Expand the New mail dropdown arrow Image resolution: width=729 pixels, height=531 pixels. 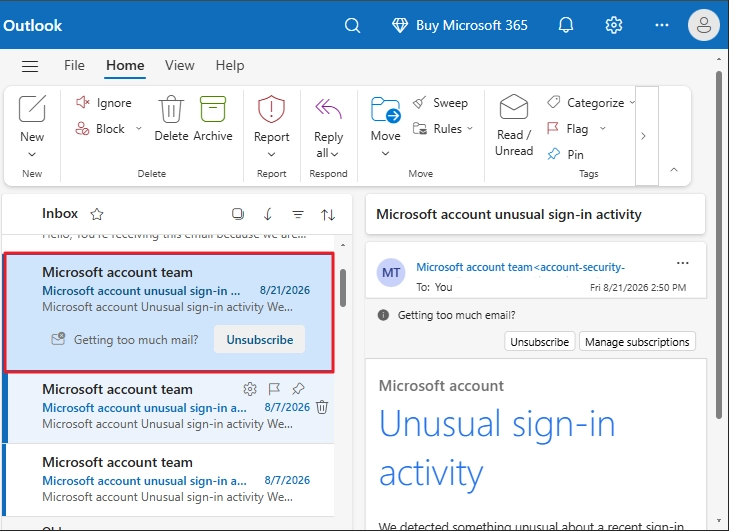32,154
